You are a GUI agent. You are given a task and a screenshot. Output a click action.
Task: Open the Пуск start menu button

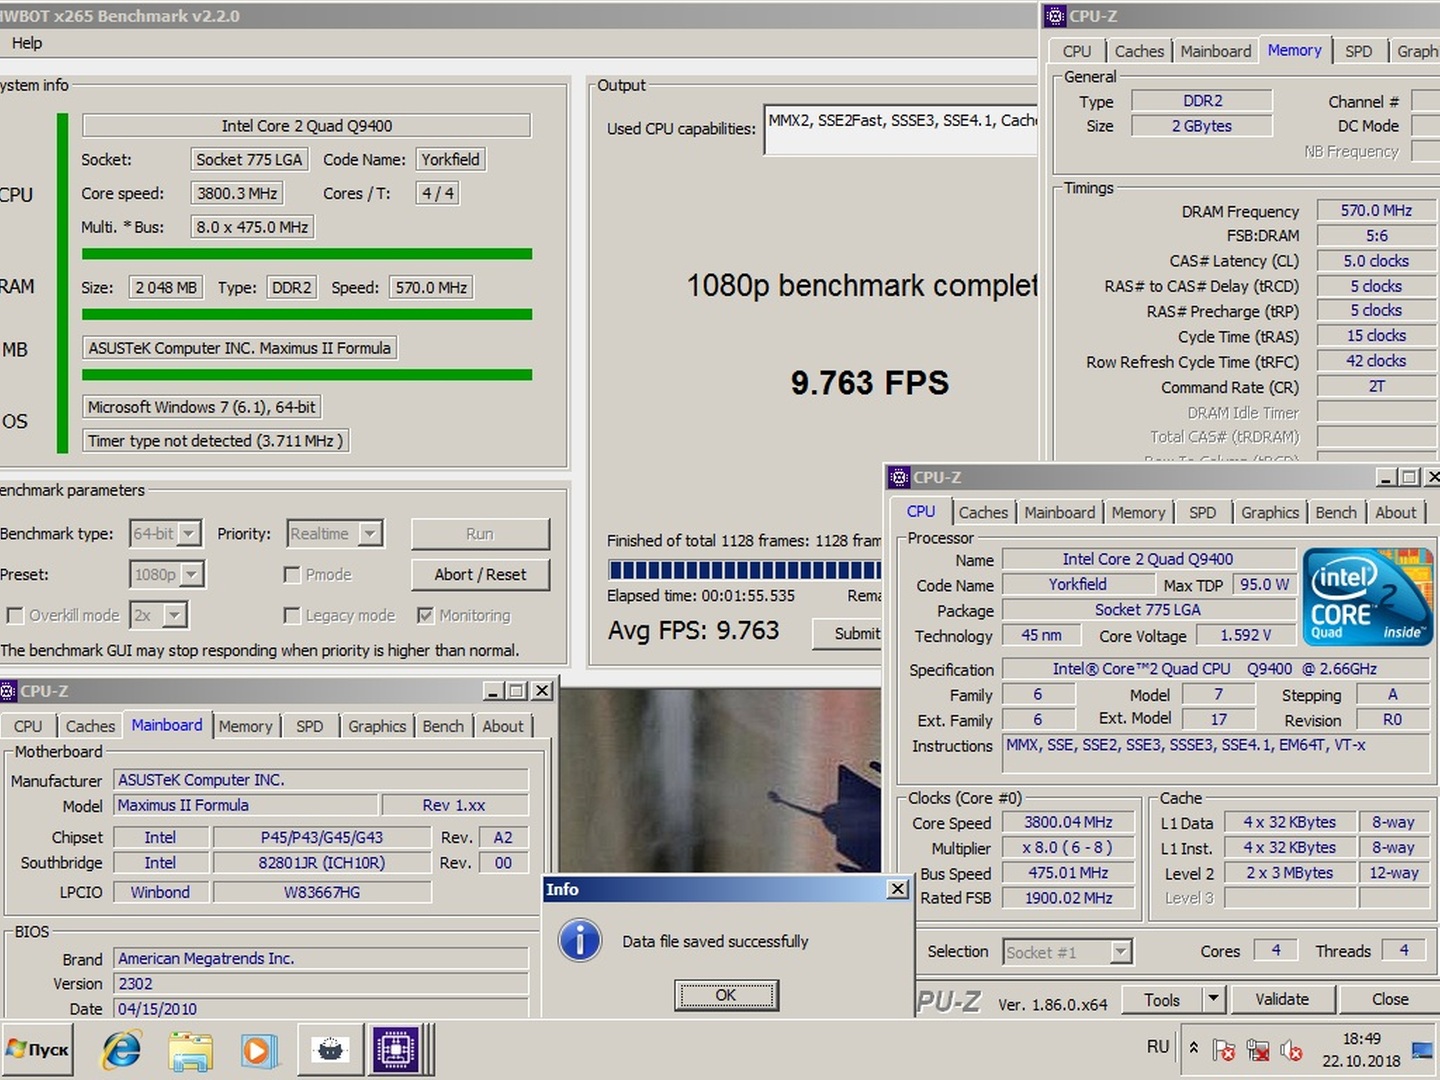coord(38,1050)
